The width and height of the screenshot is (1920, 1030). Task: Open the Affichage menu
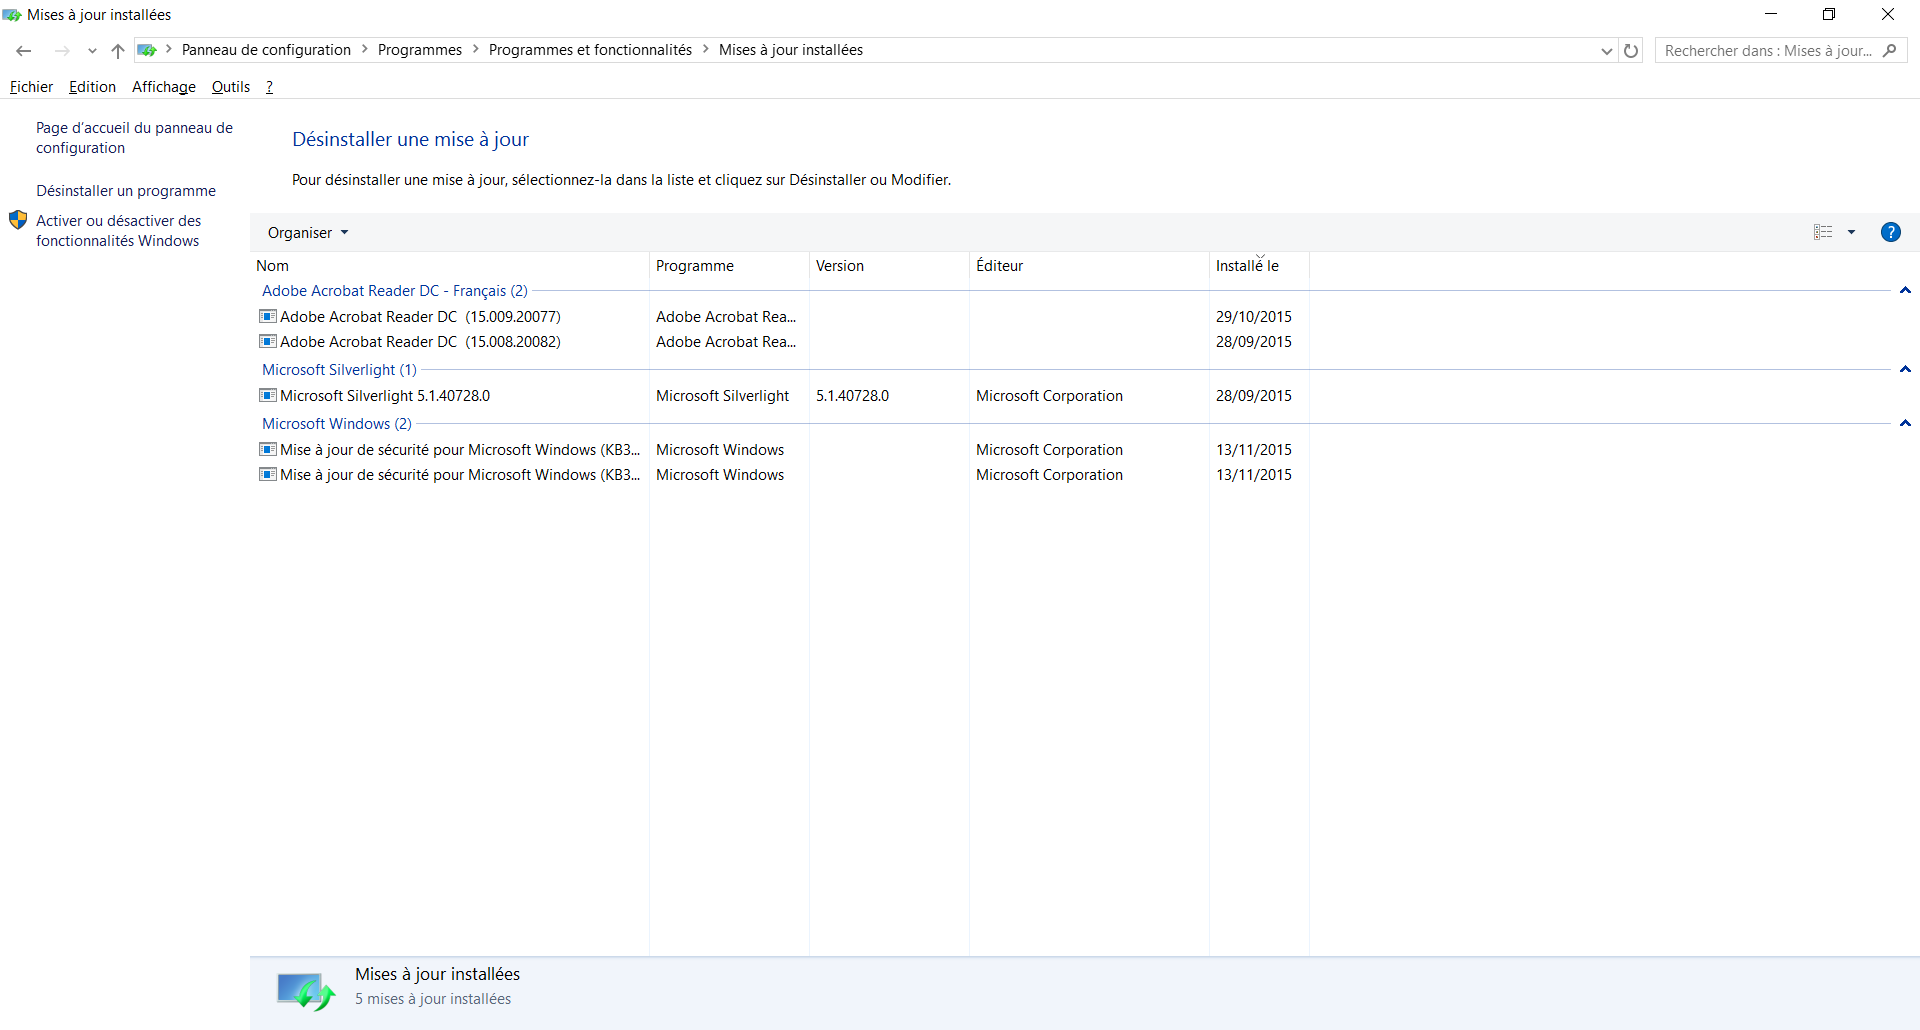(x=164, y=87)
